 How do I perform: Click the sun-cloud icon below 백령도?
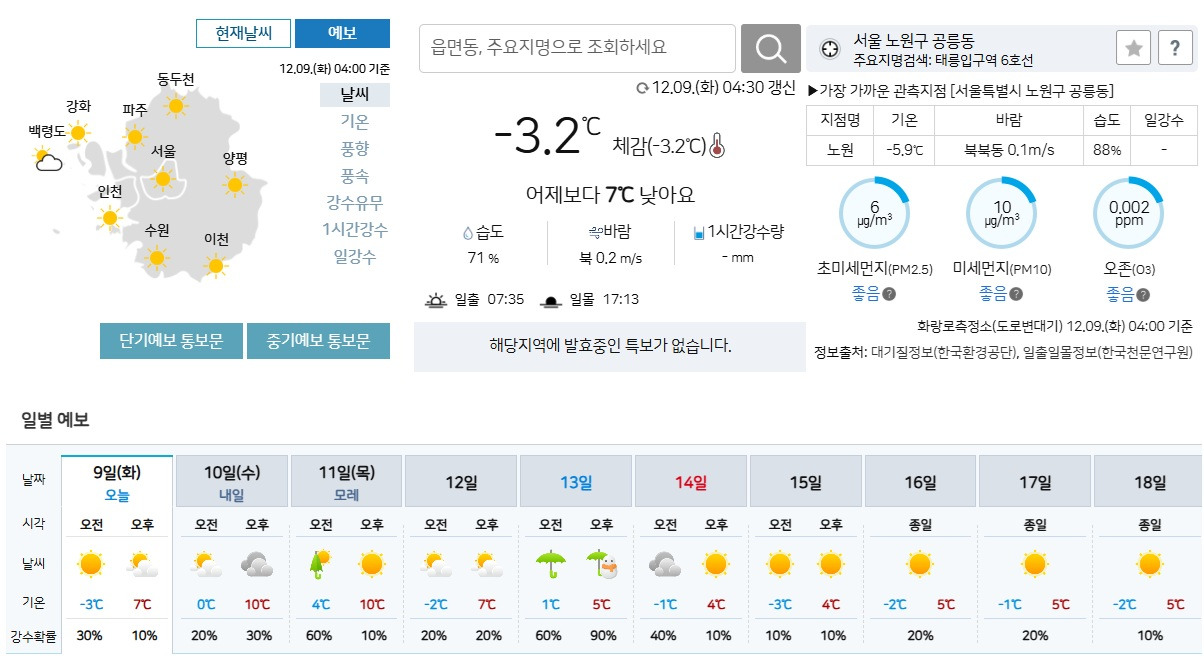coord(48,160)
